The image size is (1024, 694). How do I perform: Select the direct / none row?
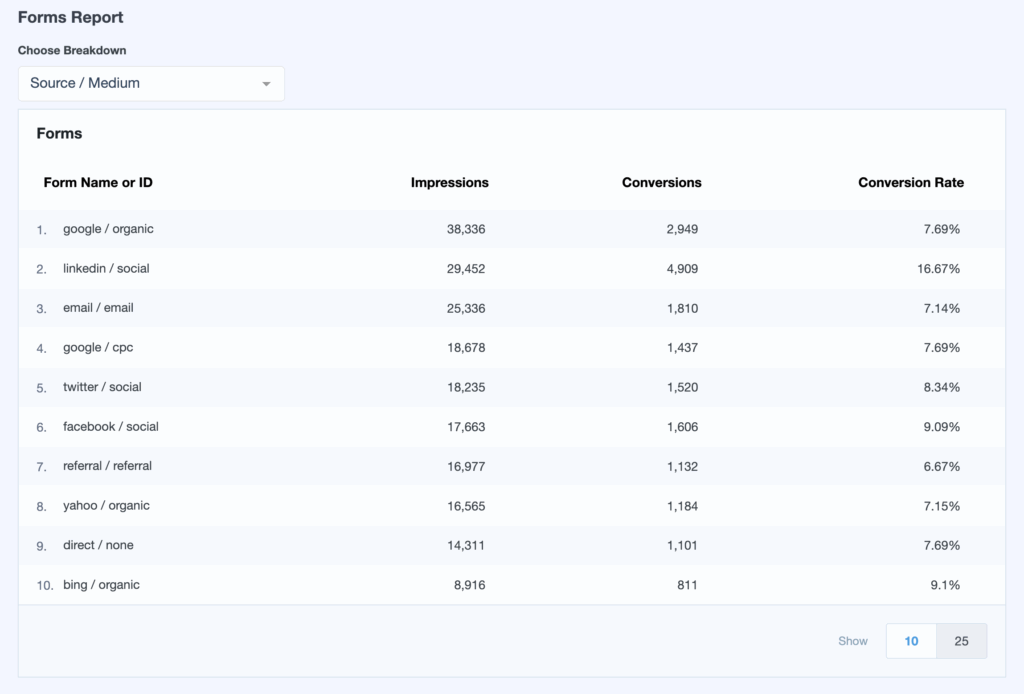[x=98, y=545]
